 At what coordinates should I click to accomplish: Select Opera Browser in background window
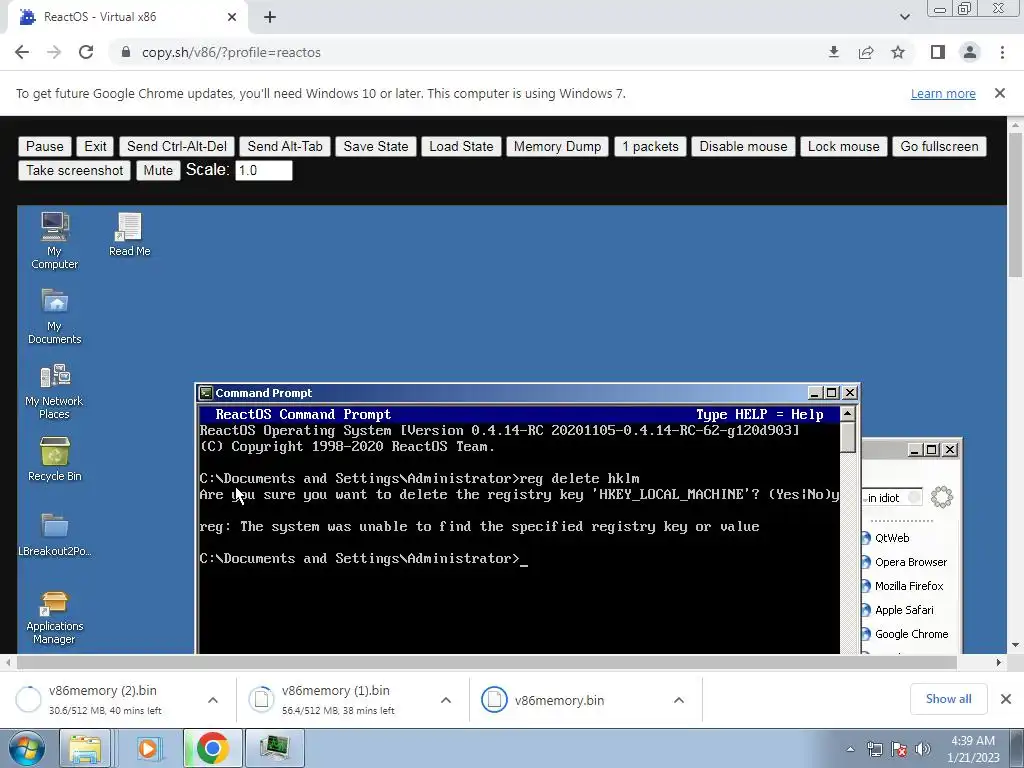[910, 562]
